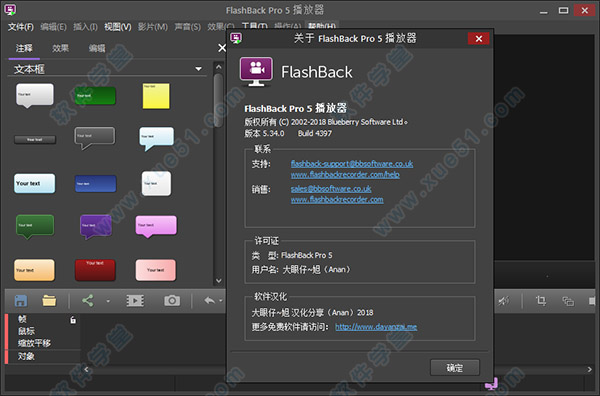This screenshot has width=600, height=396.
Task: Select the yellow sticky note text box
Action: [x=156, y=96]
